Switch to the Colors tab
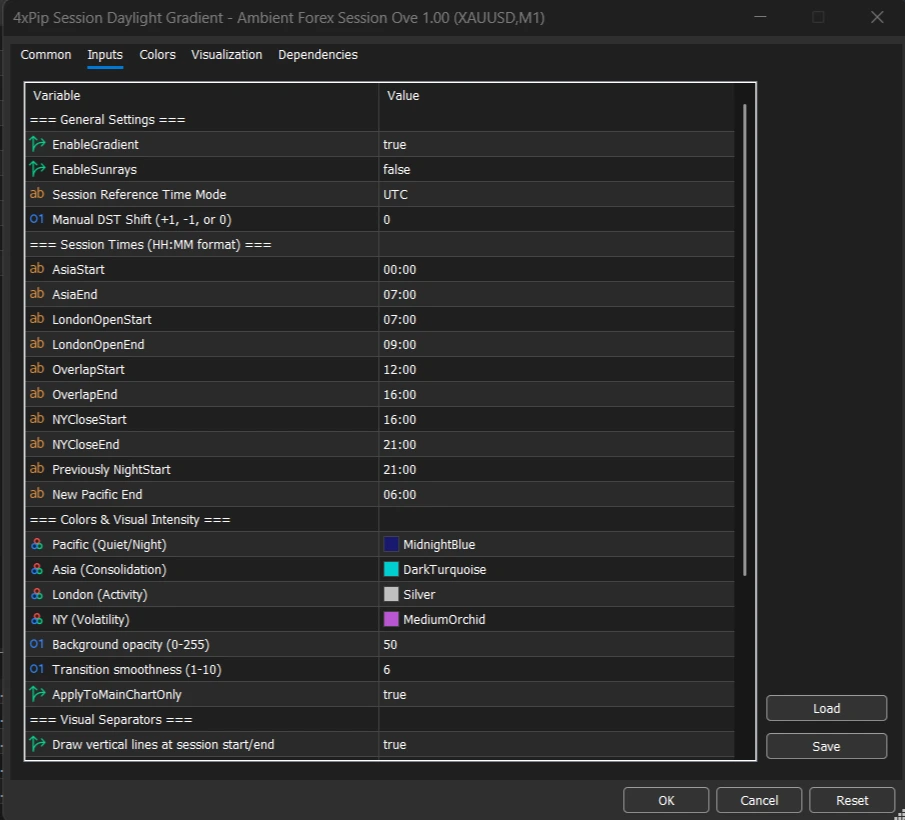This screenshot has width=905, height=820. [157, 55]
